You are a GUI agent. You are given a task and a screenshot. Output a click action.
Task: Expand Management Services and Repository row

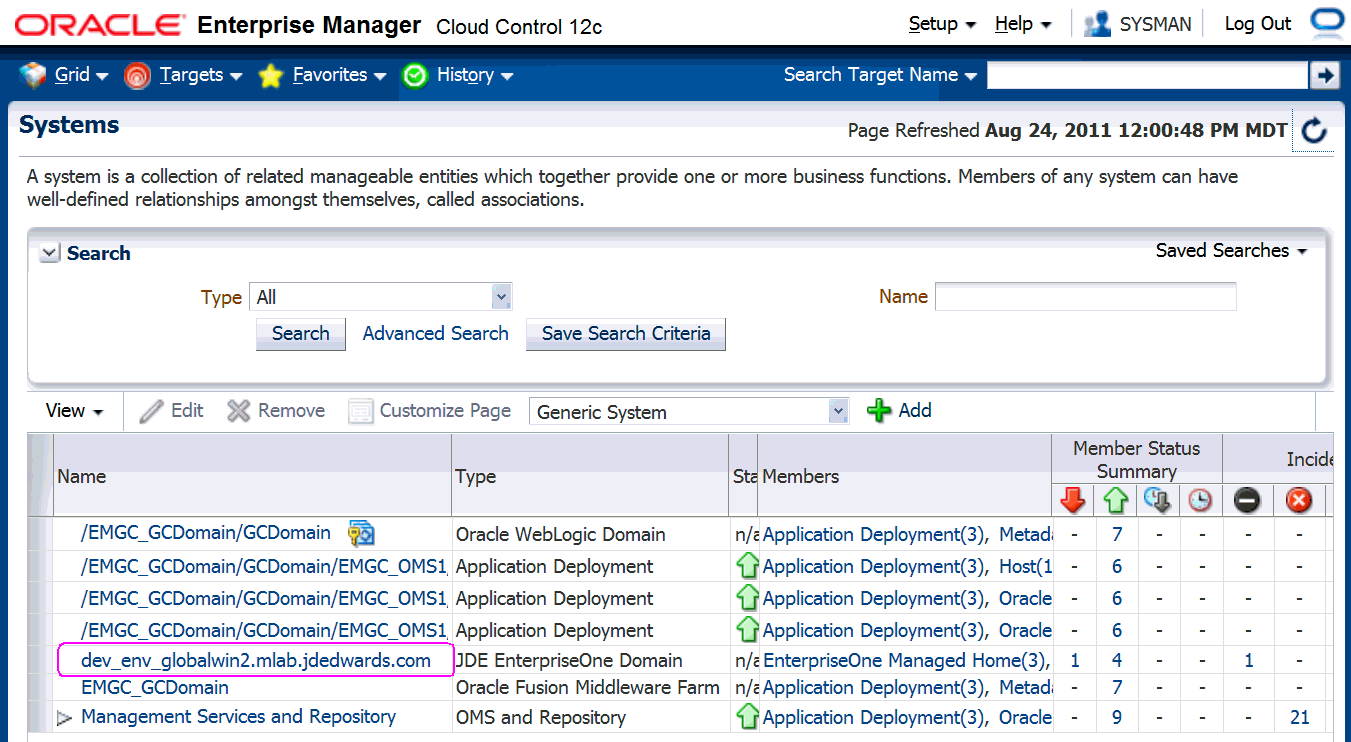click(65, 718)
